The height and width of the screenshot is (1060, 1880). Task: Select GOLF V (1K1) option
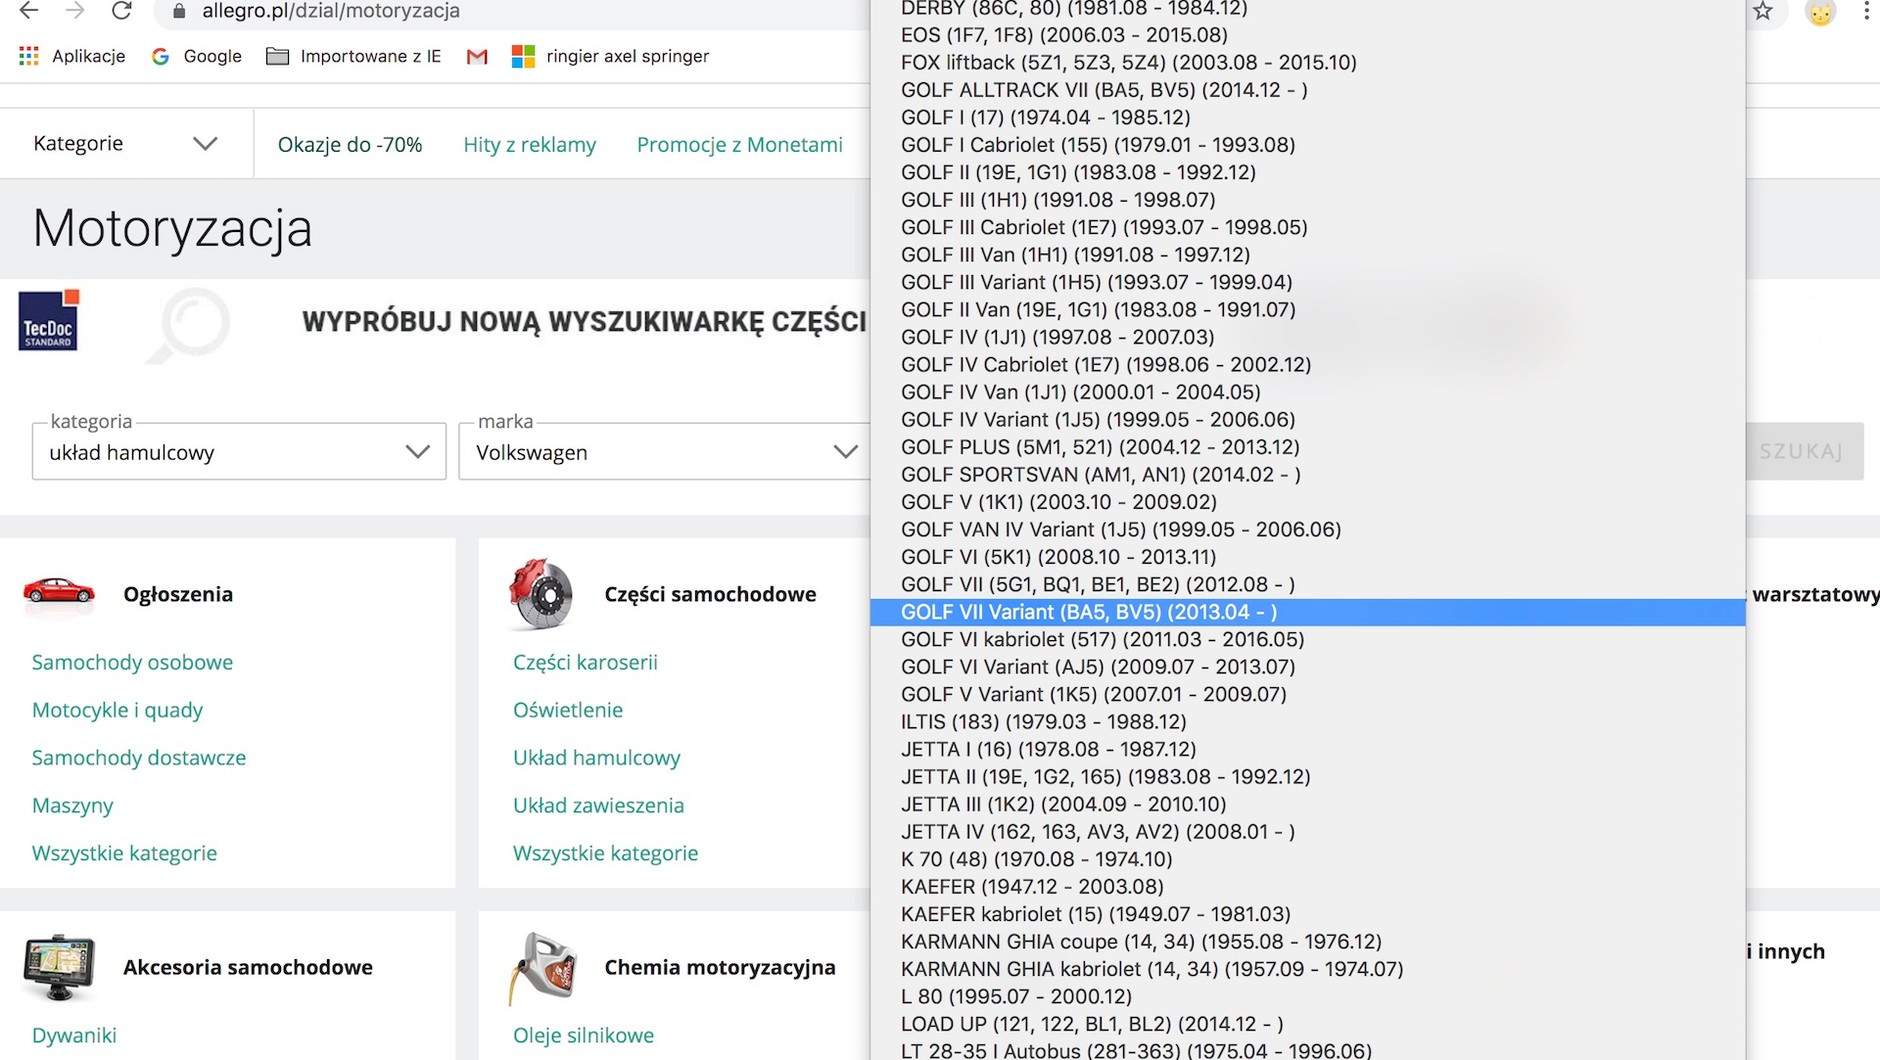(x=1308, y=502)
